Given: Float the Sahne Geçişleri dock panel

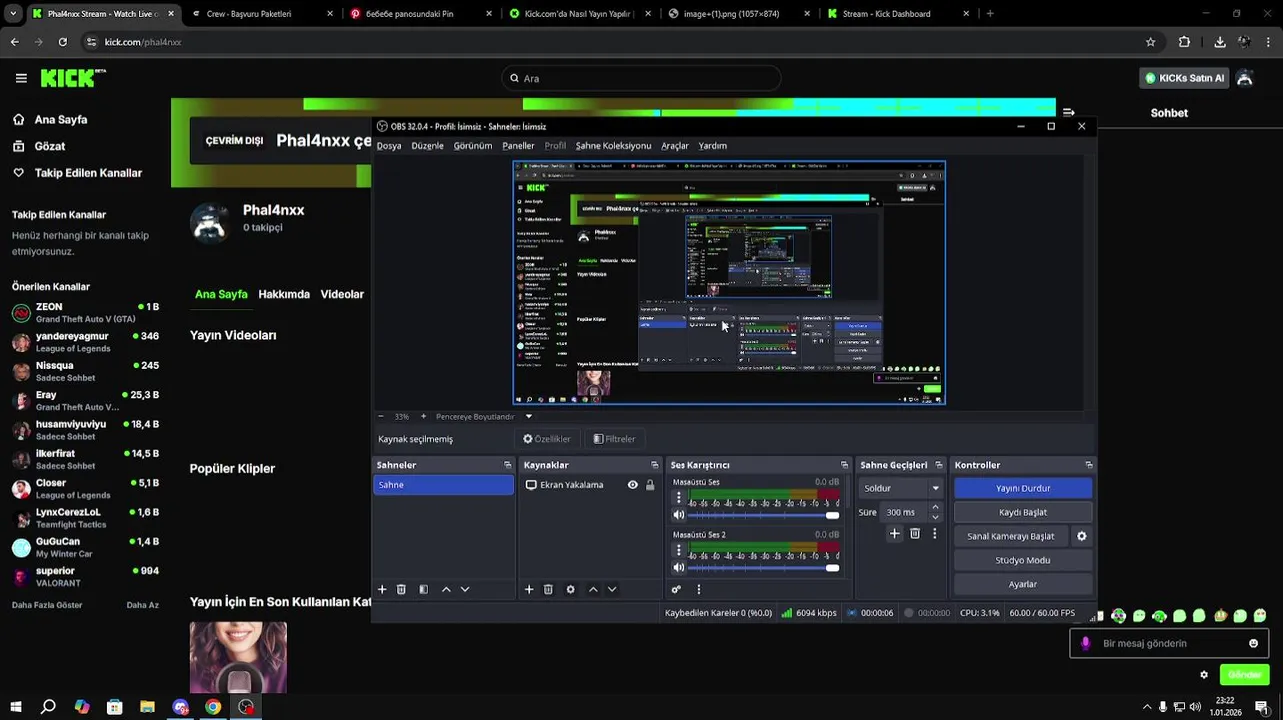Looking at the screenshot, I should pos(938,465).
